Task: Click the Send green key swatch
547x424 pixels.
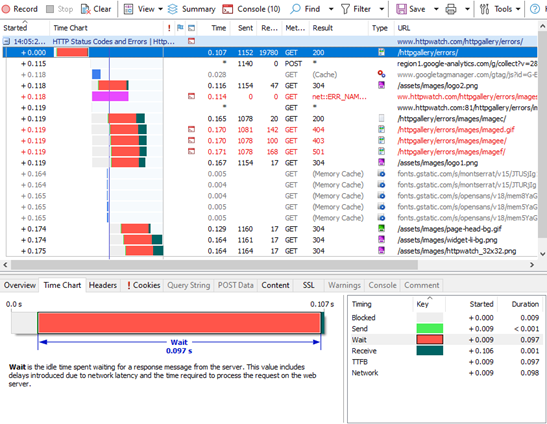Action: [x=429, y=328]
